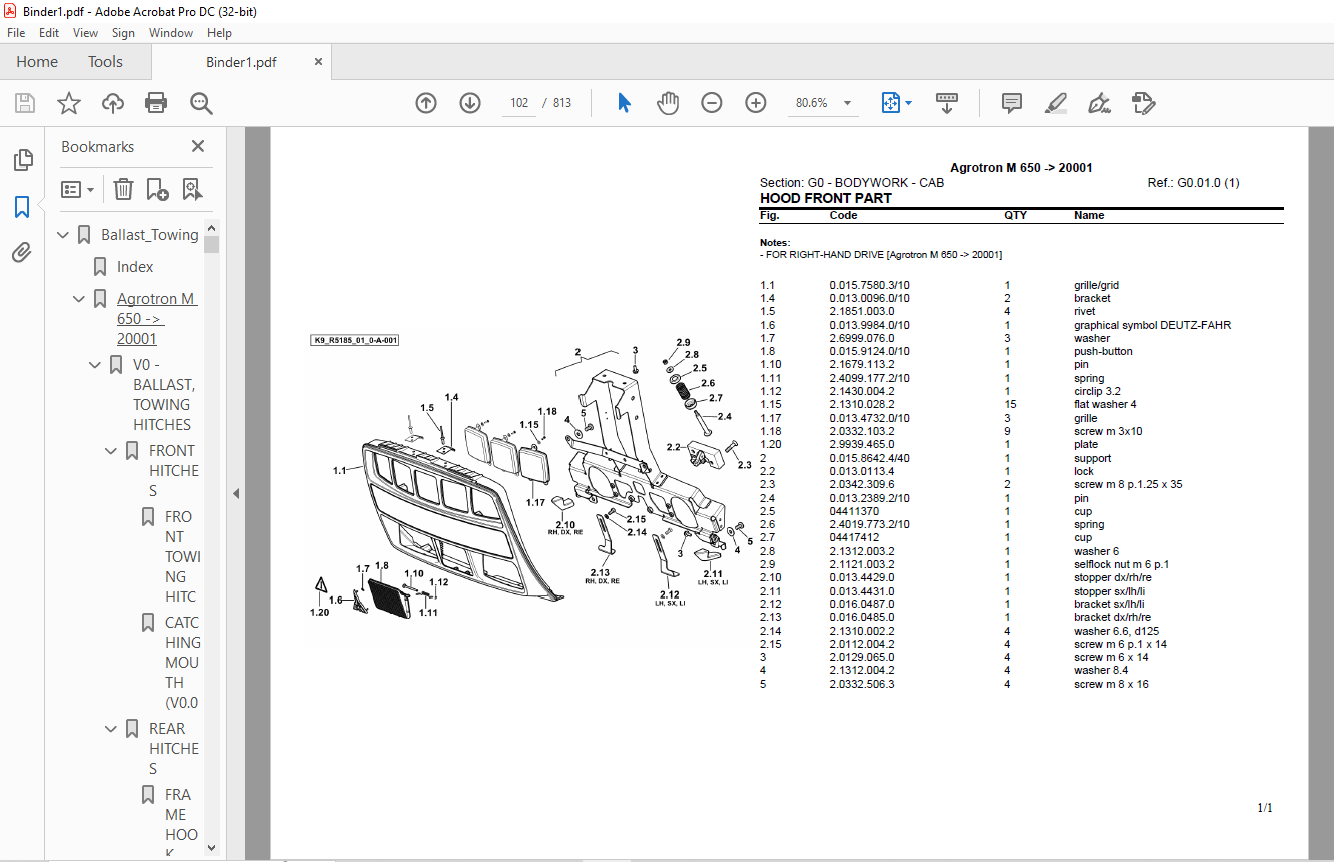The height and width of the screenshot is (862, 1334).
Task: Click the 'selflock nut m 6 p.1' entry
Action: tap(1121, 564)
